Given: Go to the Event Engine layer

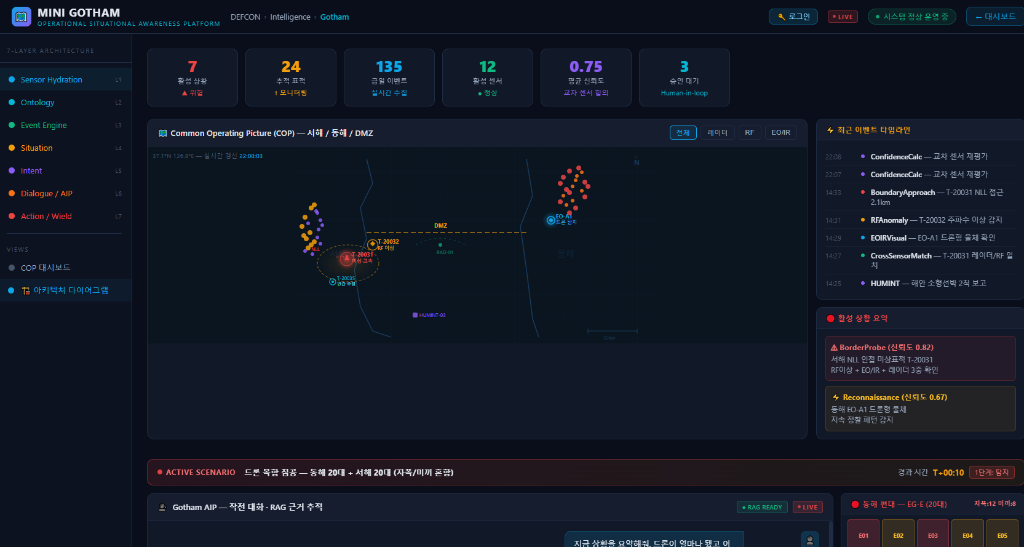Looking at the screenshot, I should [x=44, y=125].
